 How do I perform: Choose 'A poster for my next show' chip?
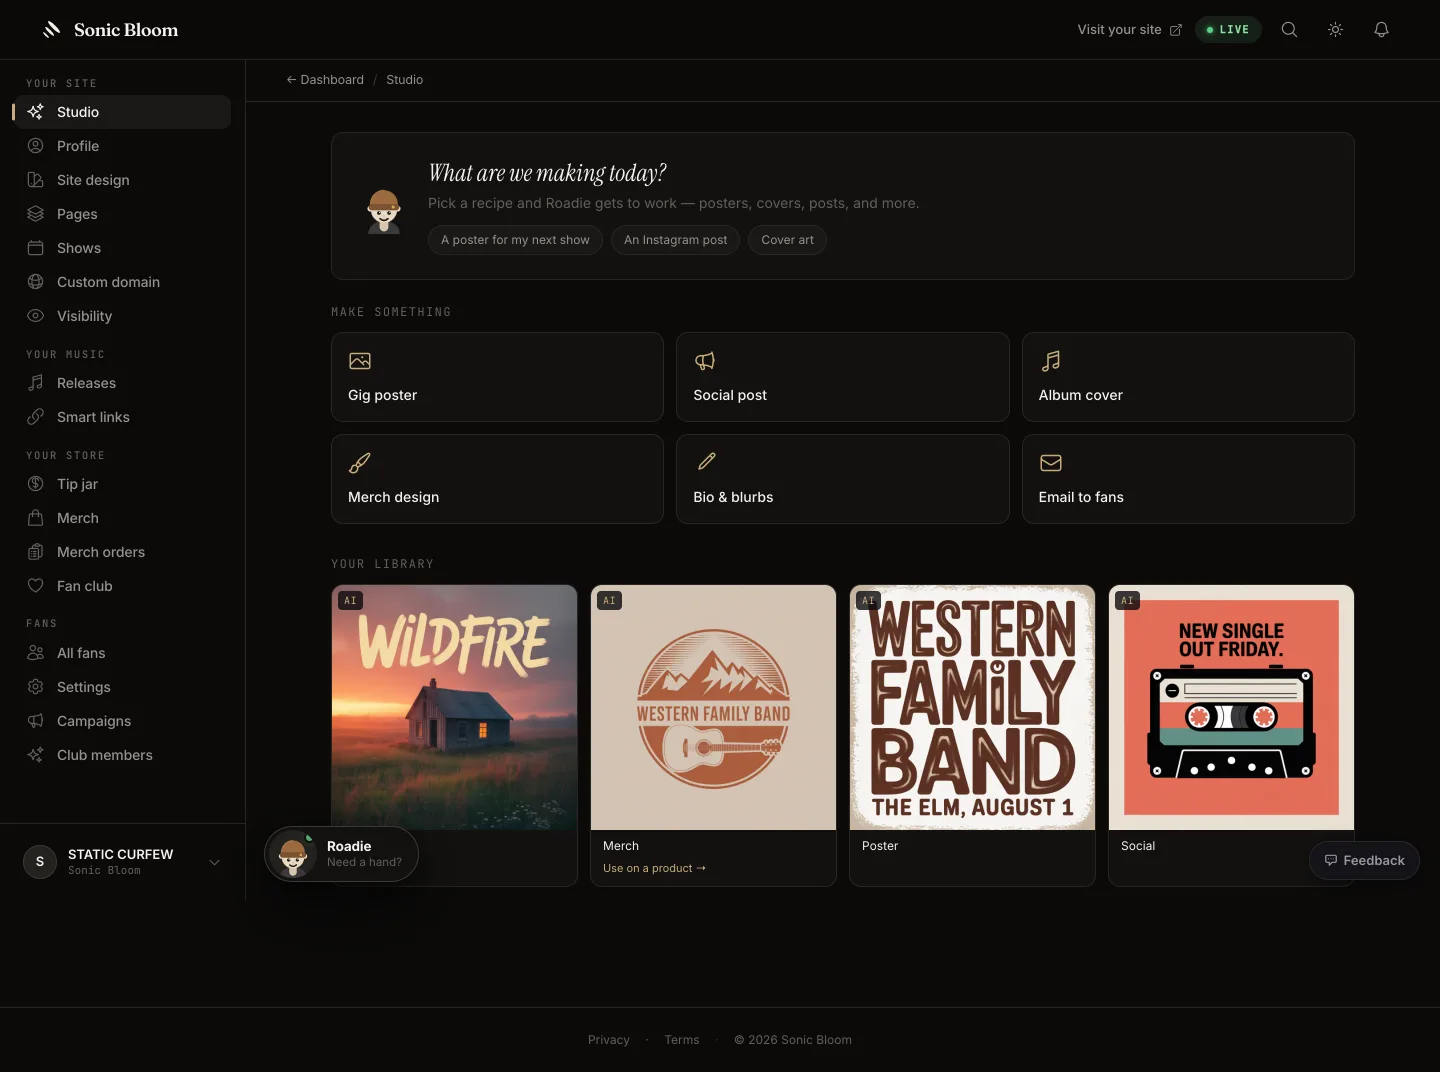[515, 240]
